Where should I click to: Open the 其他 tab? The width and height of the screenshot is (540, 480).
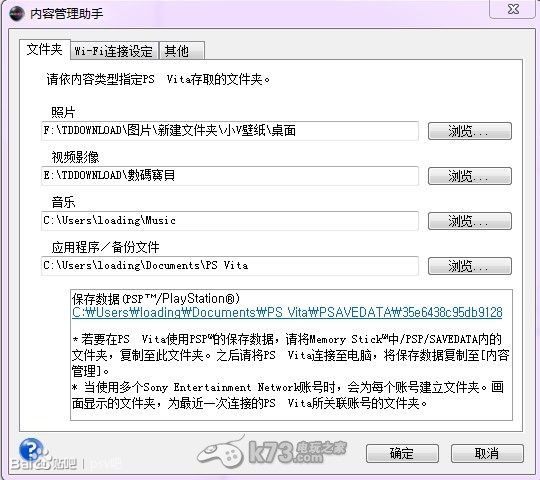182,51
